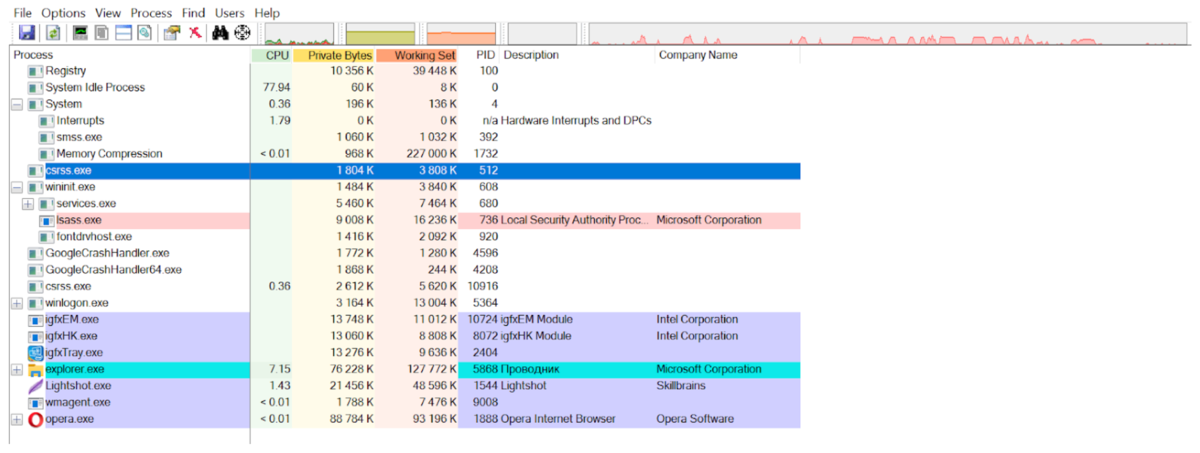
Task: Click the Opera icon beside opera.exe
Action: [35, 419]
